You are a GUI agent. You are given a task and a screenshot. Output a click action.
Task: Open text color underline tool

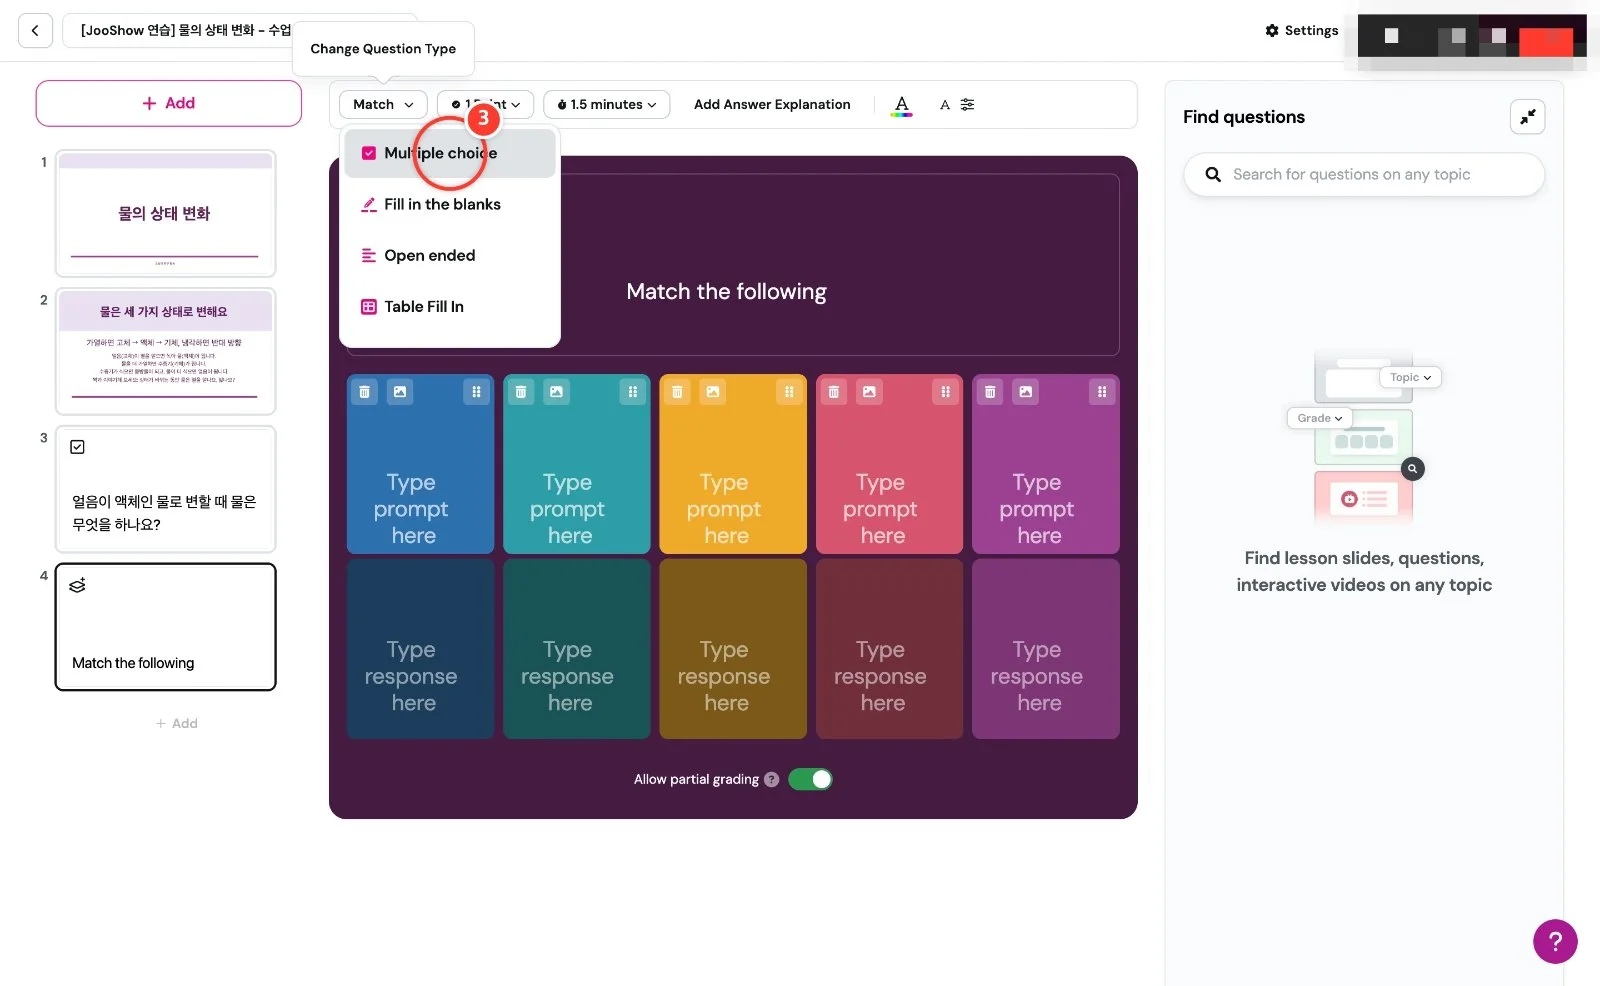pos(902,105)
